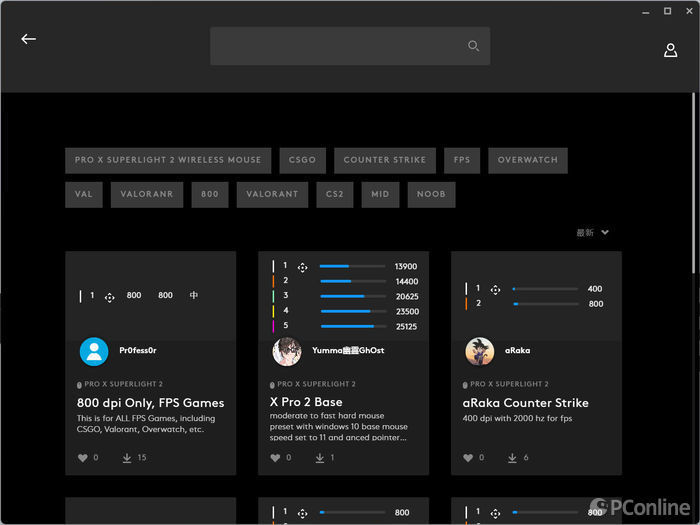Screen dimensions: 700x525
Task: Focus the profile search input field
Action: click(350, 46)
